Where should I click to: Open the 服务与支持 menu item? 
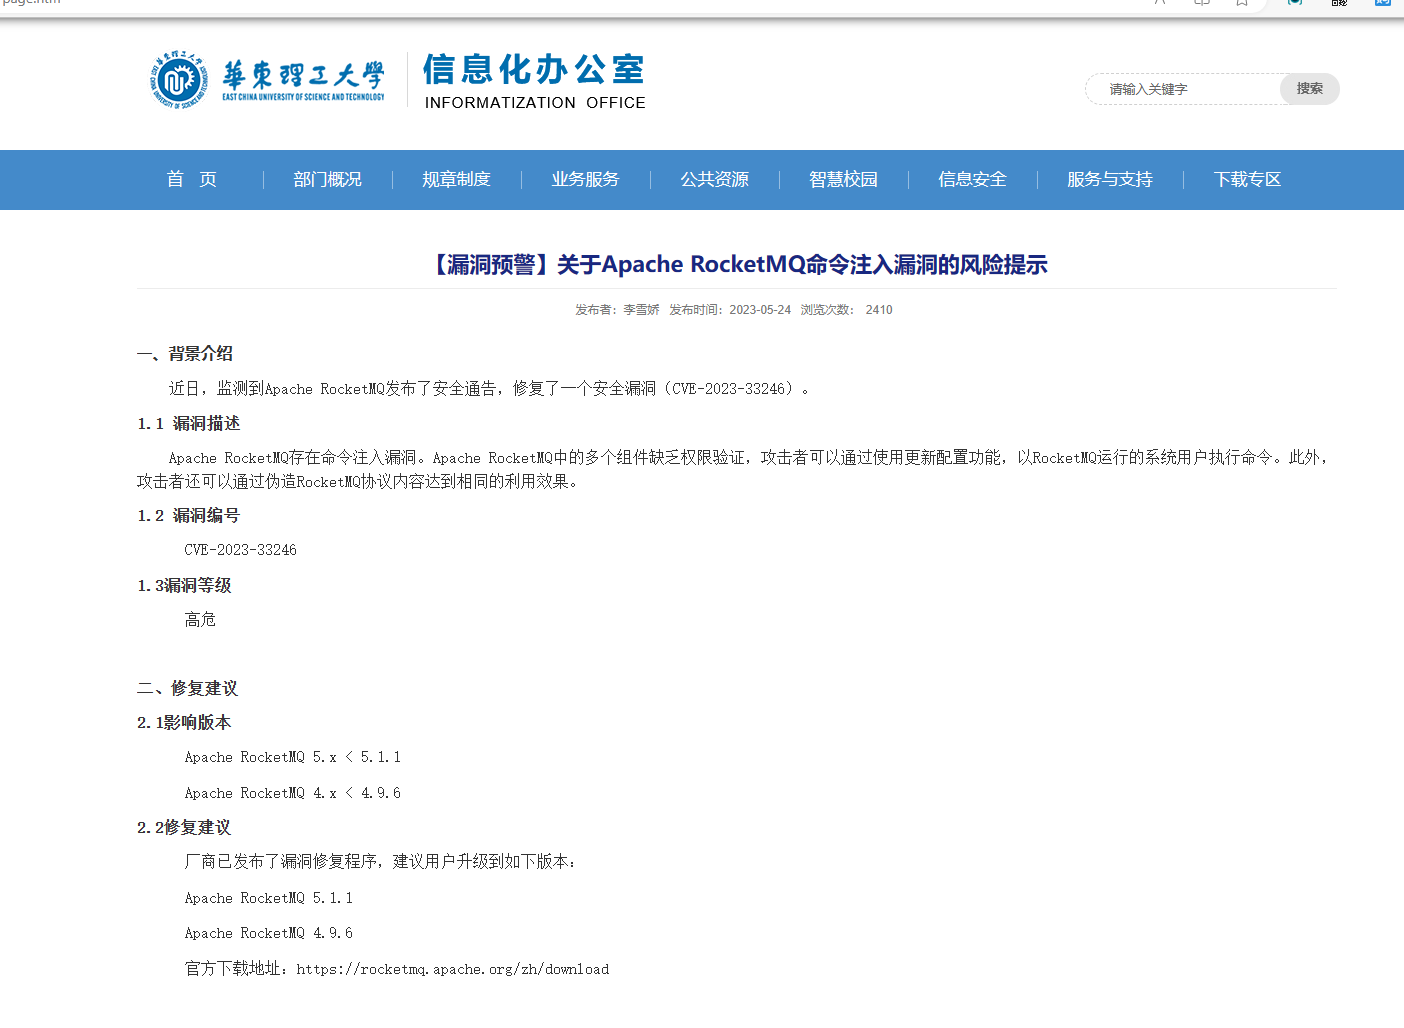pyautogui.click(x=1110, y=179)
